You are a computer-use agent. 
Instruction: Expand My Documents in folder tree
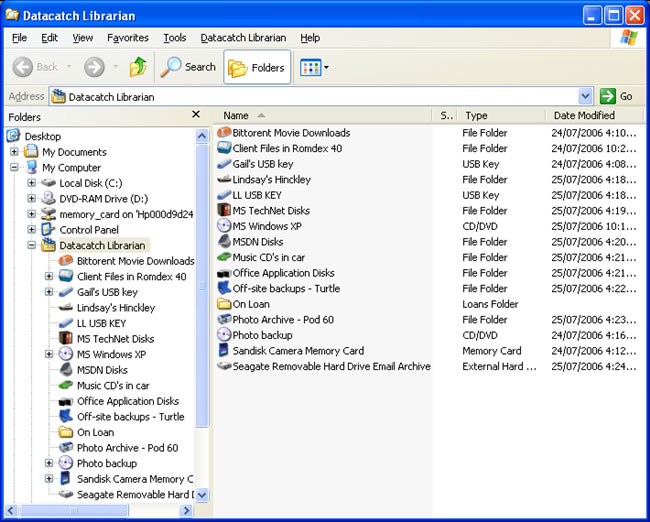pos(14,152)
